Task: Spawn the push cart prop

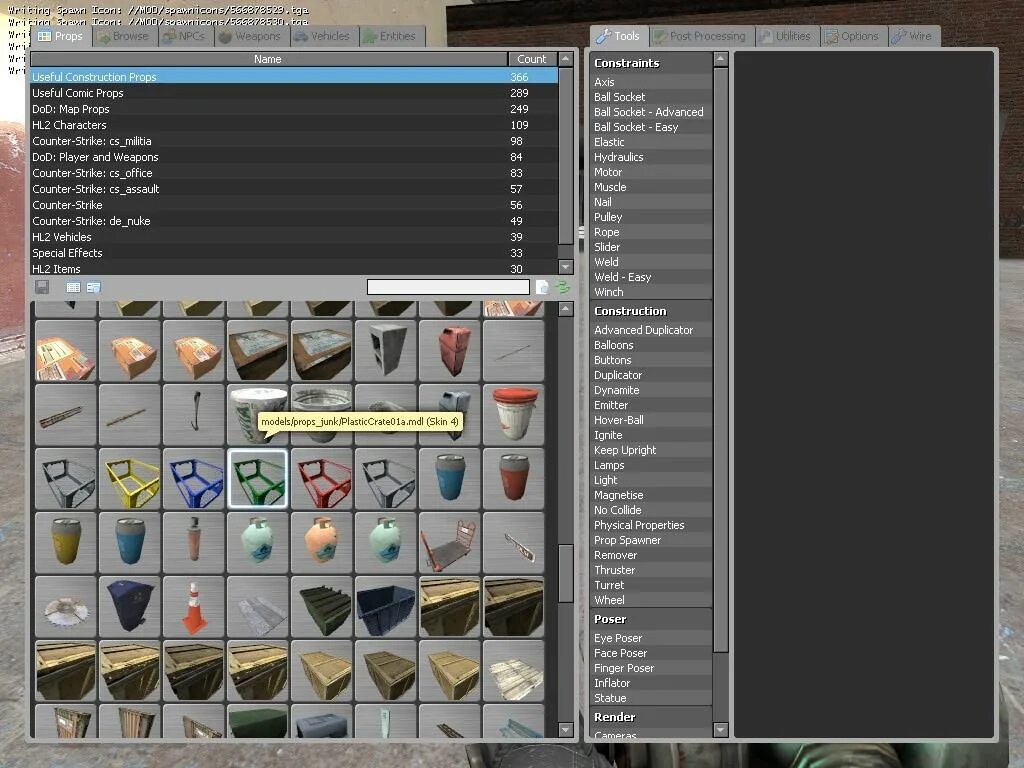Action: click(450, 543)
